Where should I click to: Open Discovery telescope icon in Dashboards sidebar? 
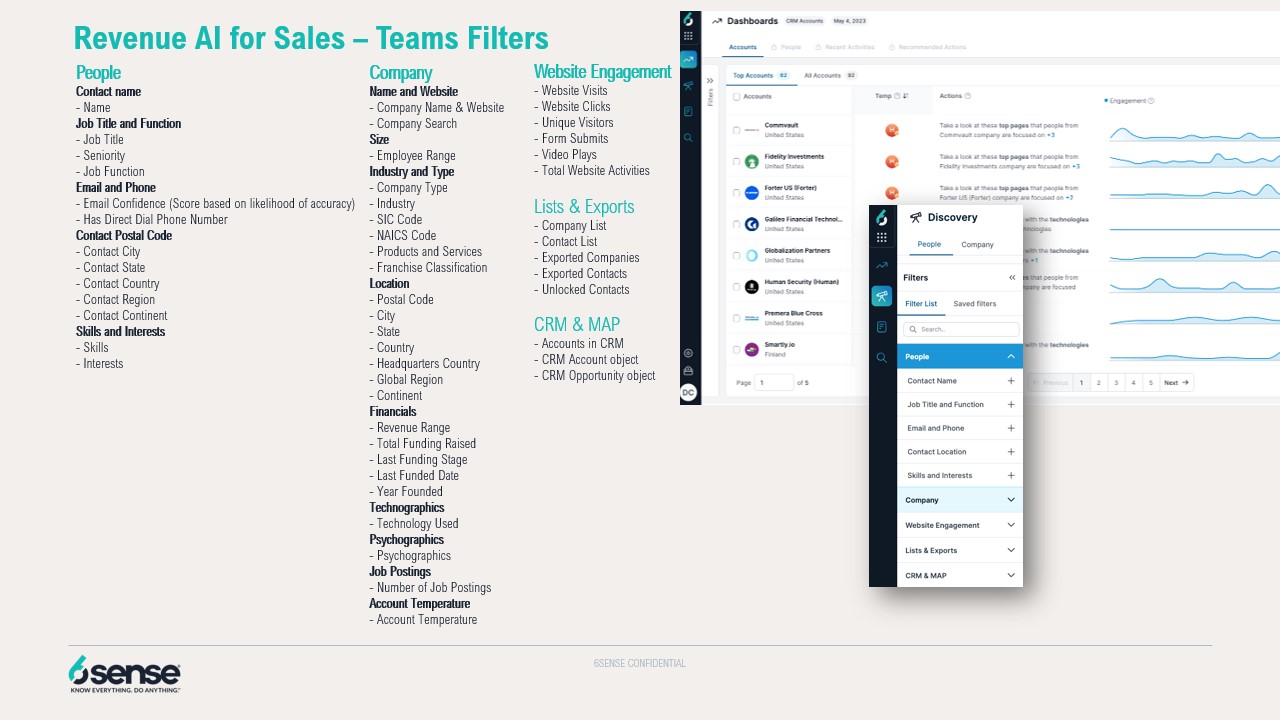click(688, 86)
